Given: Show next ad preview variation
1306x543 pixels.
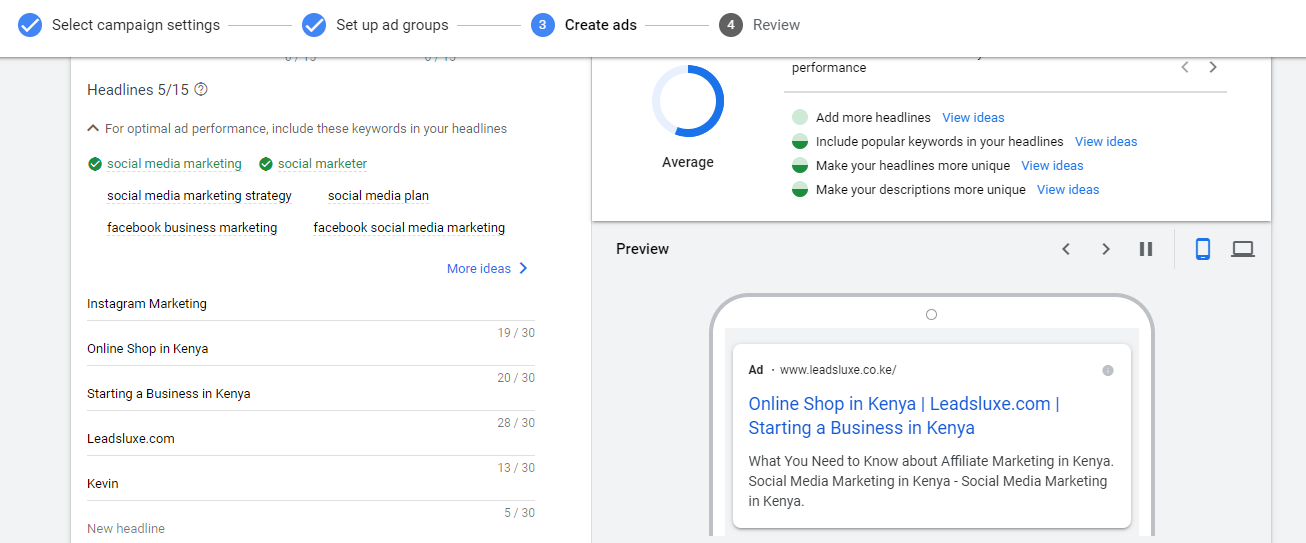Looking at the screenshot, I should tap(1106, 249).
